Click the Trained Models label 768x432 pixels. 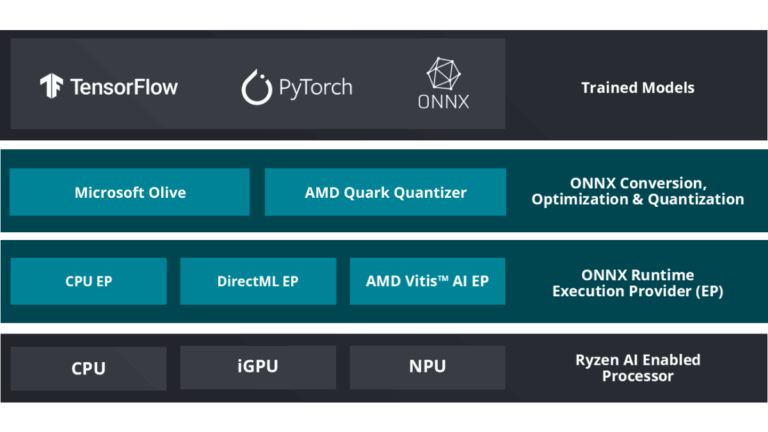[638, 88]
